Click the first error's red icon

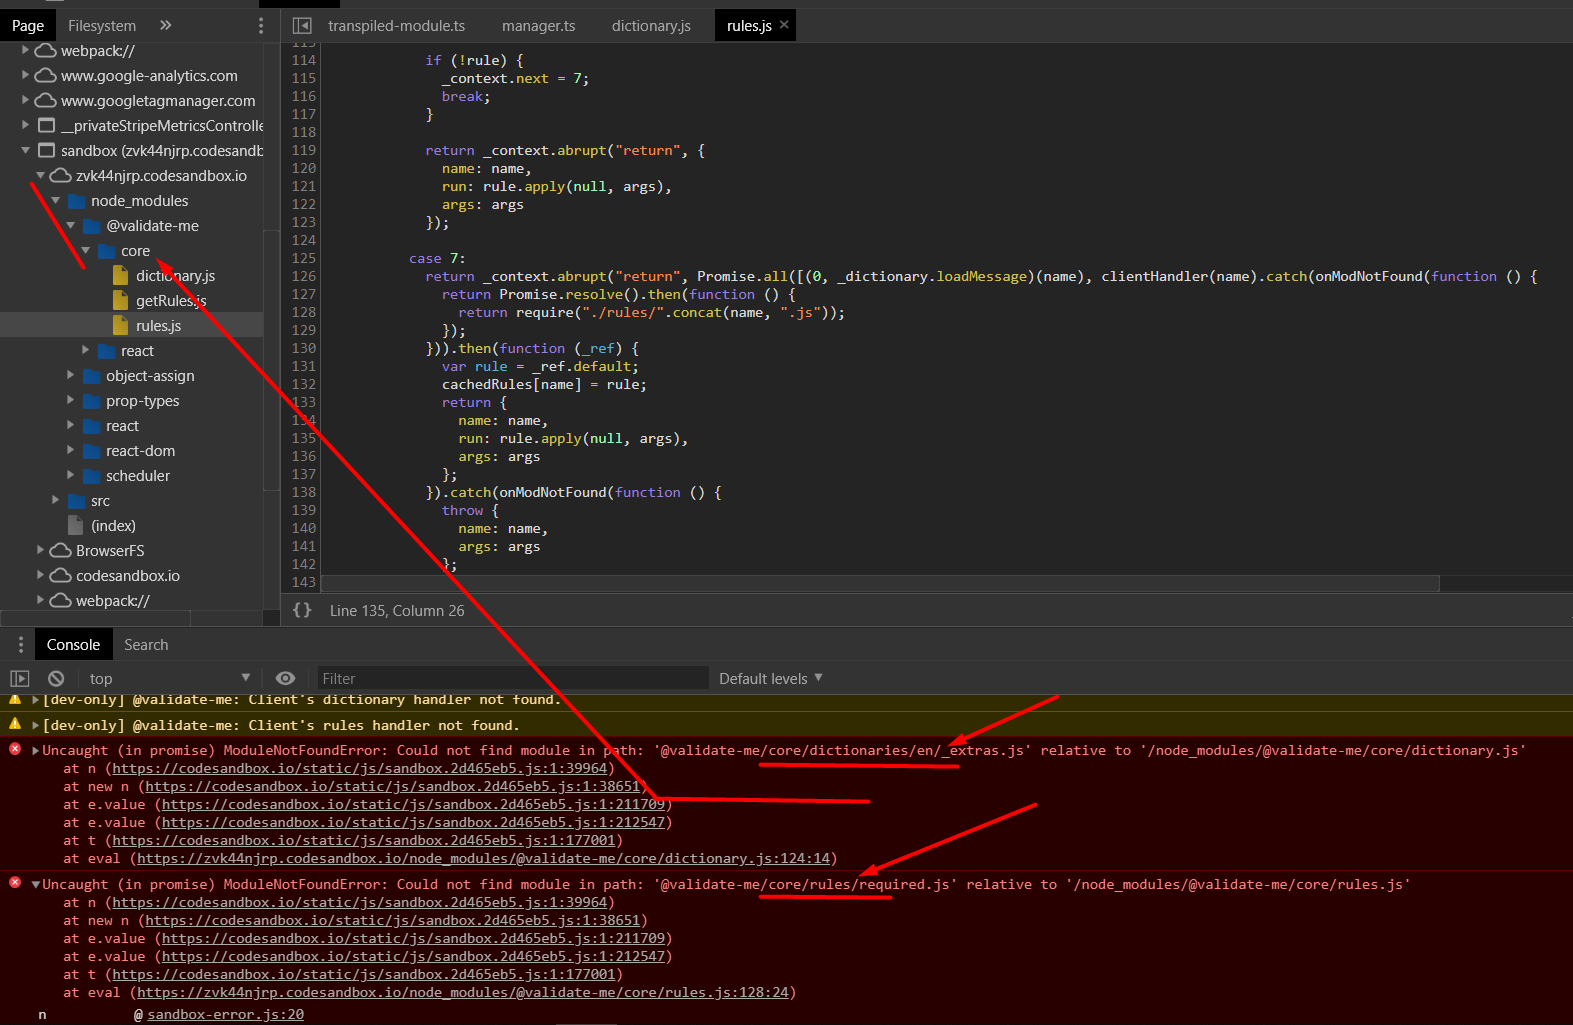click(x=15, y=749)
